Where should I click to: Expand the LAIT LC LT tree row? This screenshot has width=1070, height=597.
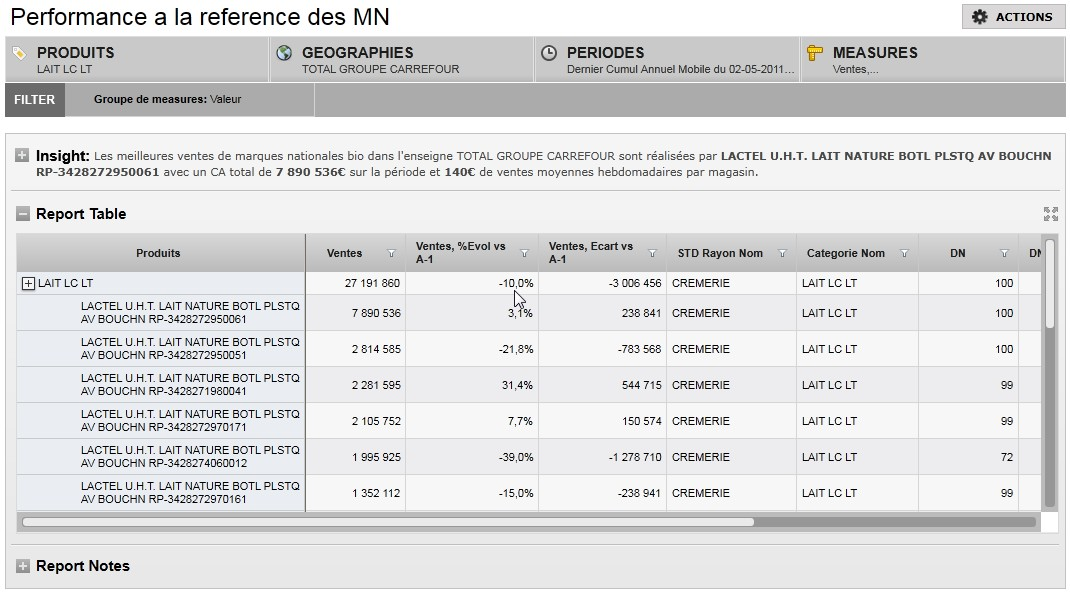coord(28,283)
